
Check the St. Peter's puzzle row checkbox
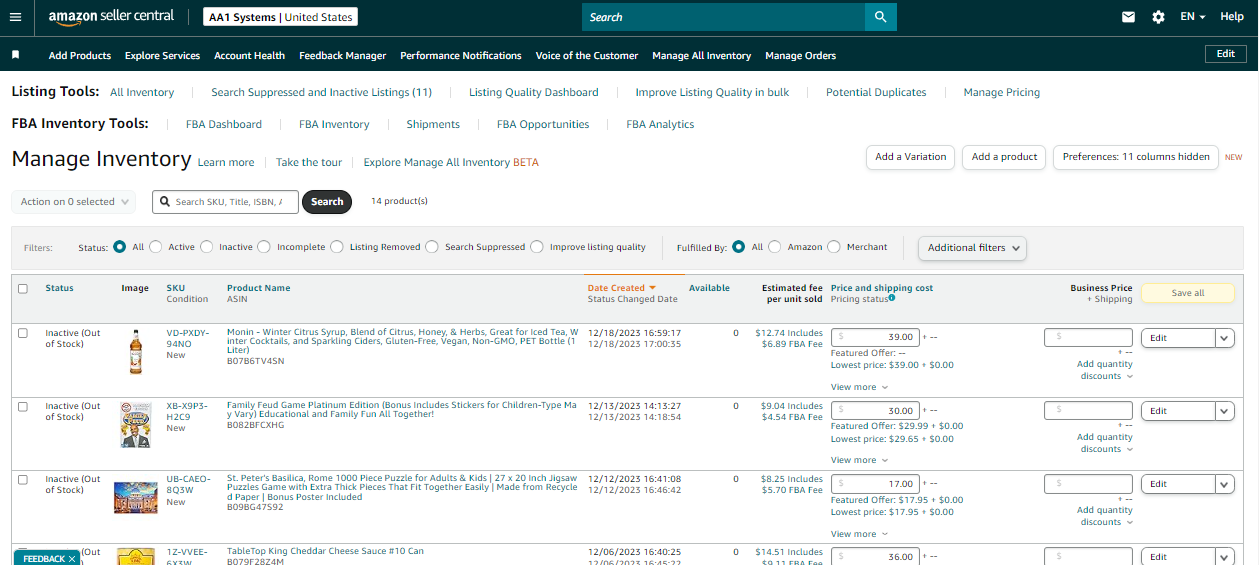click(23, 479)
